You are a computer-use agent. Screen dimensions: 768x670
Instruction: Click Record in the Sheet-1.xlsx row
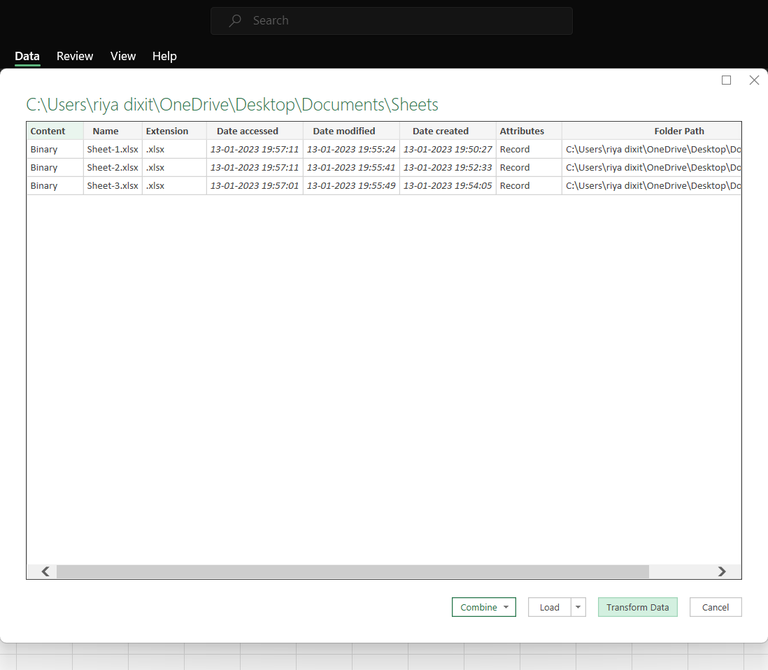point(529,149)
